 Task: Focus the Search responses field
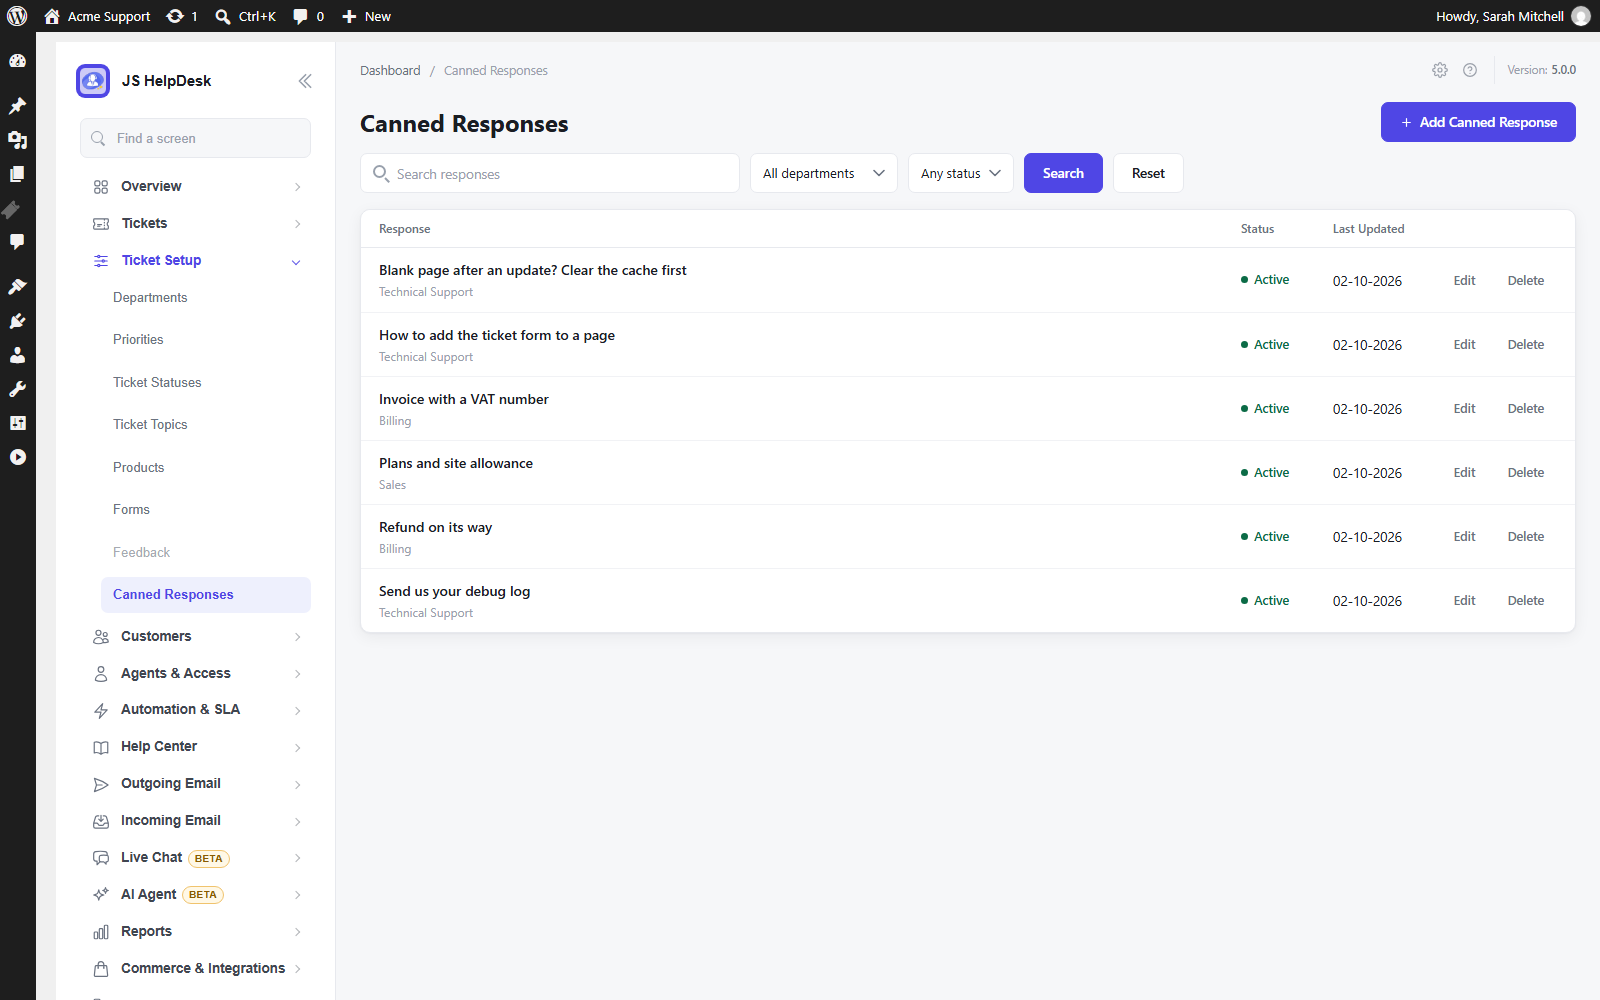(550, 173)
